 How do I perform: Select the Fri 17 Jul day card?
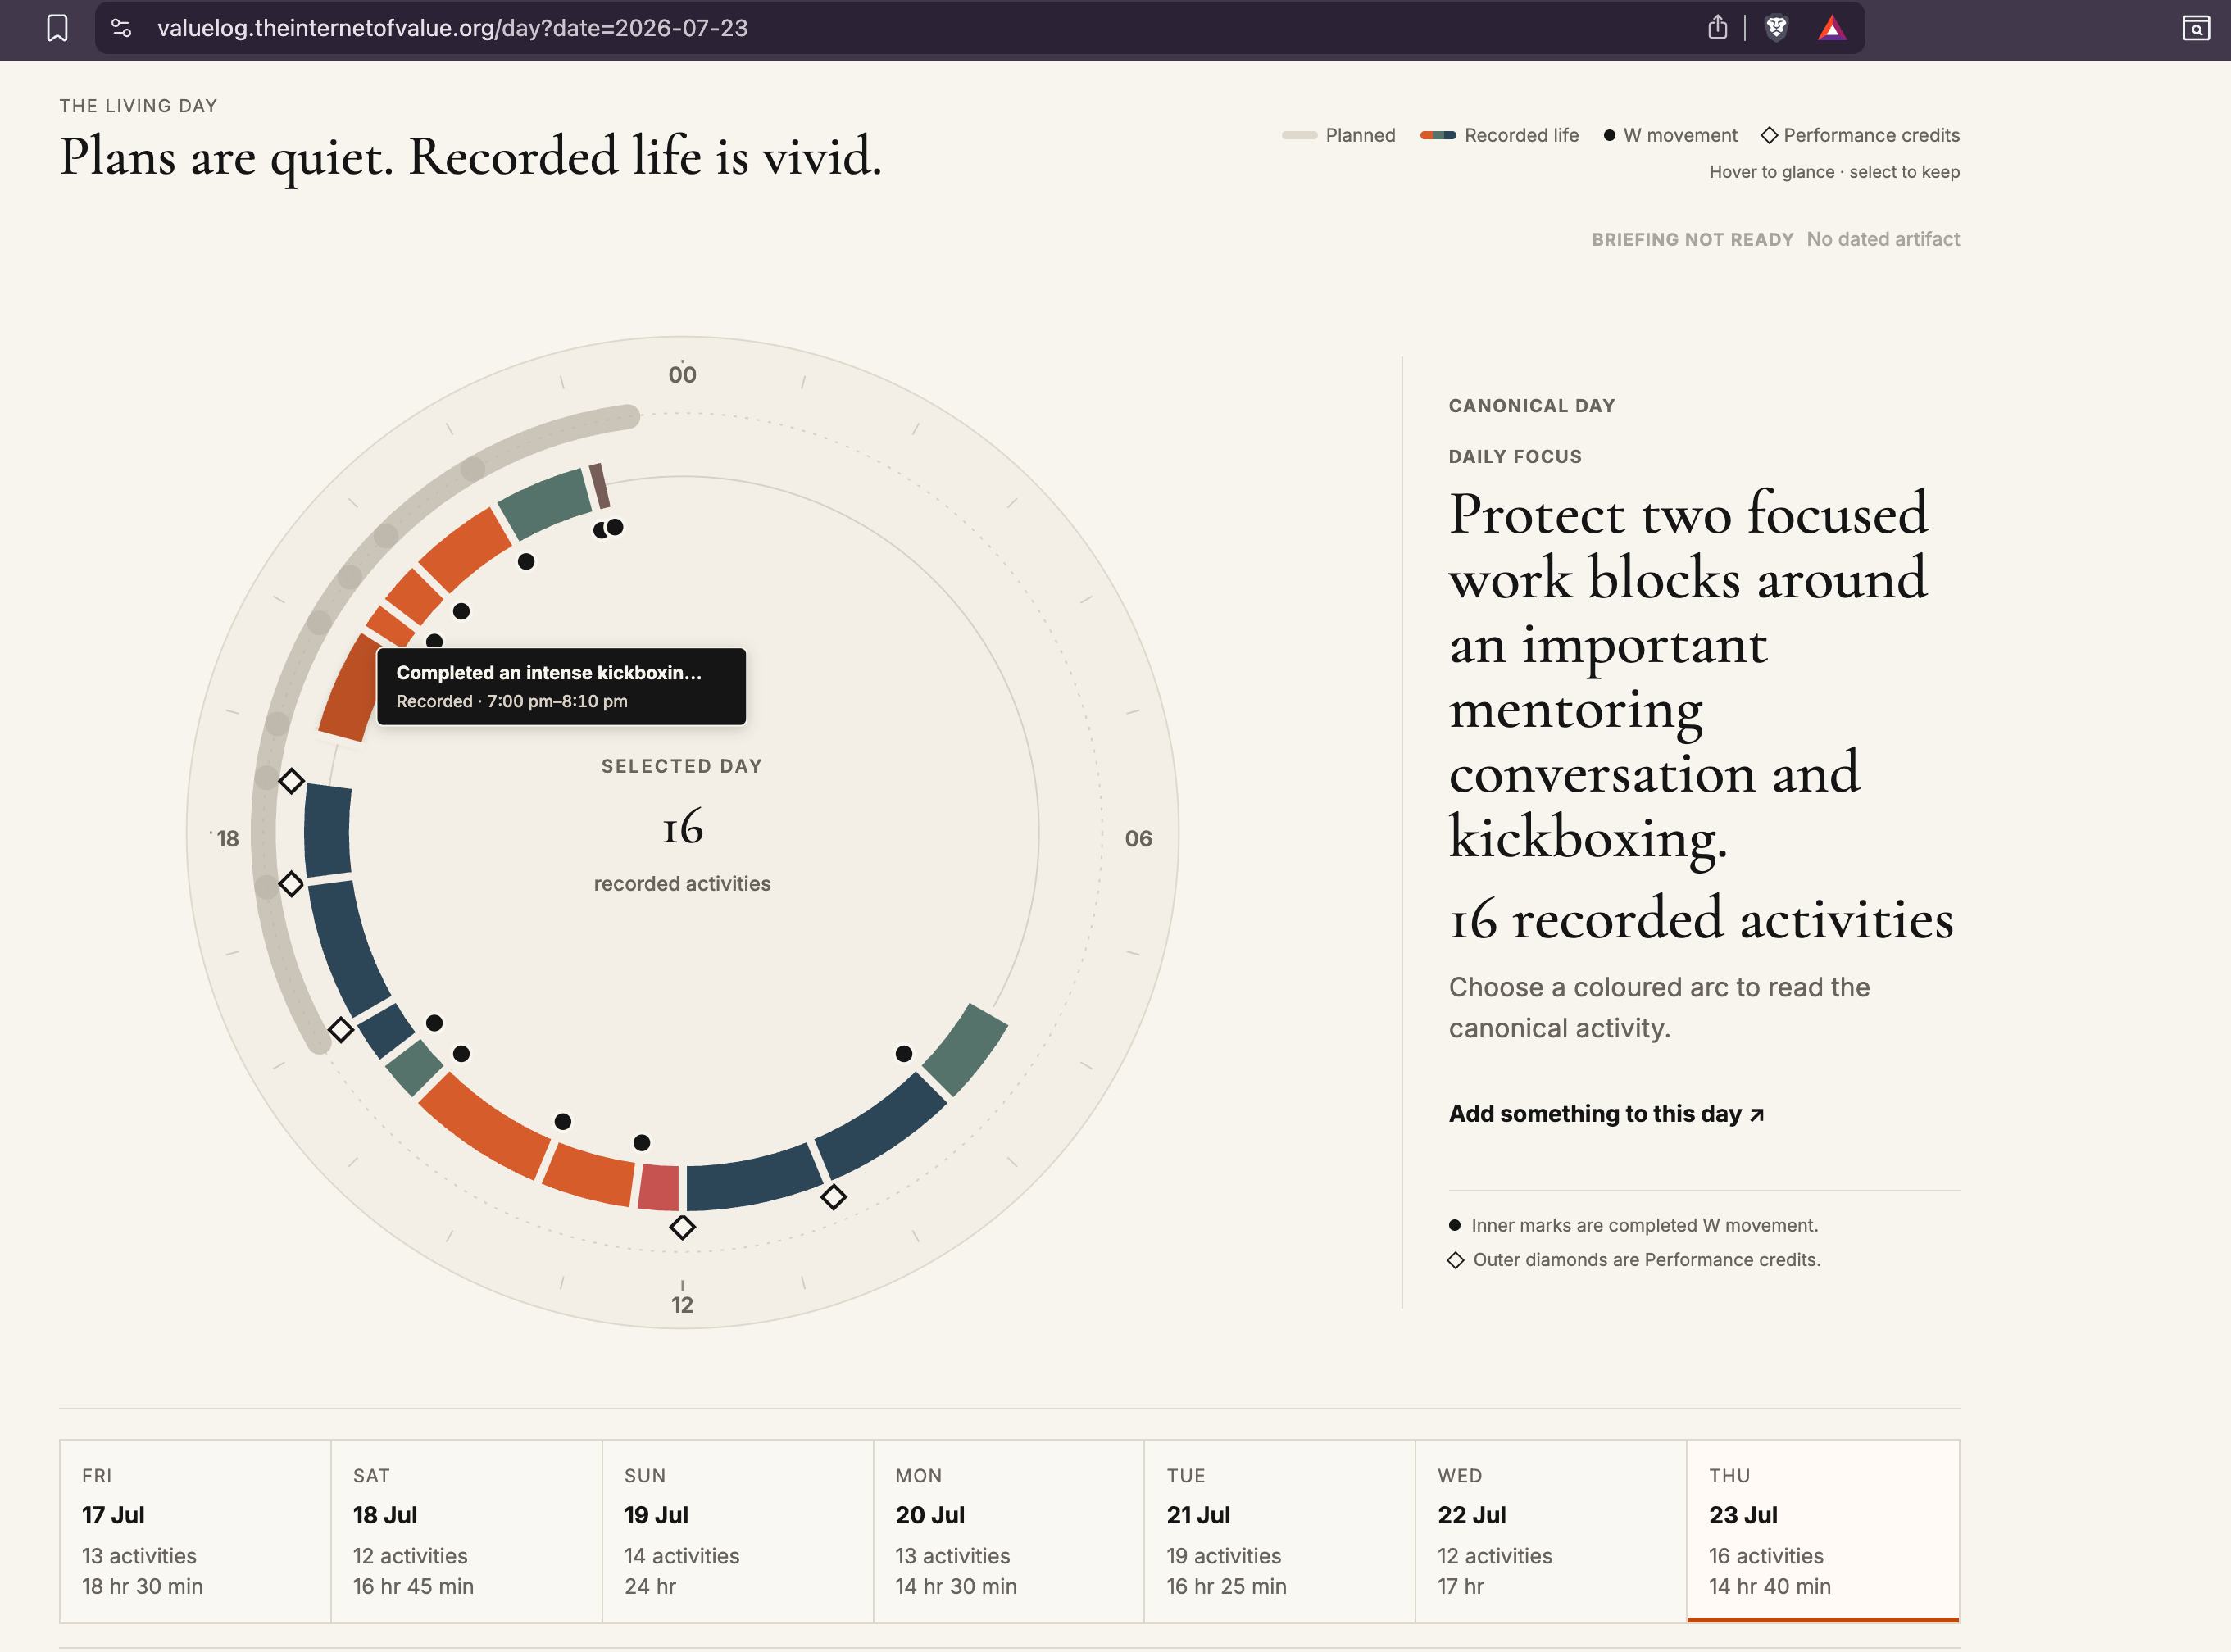point(195,1530)
